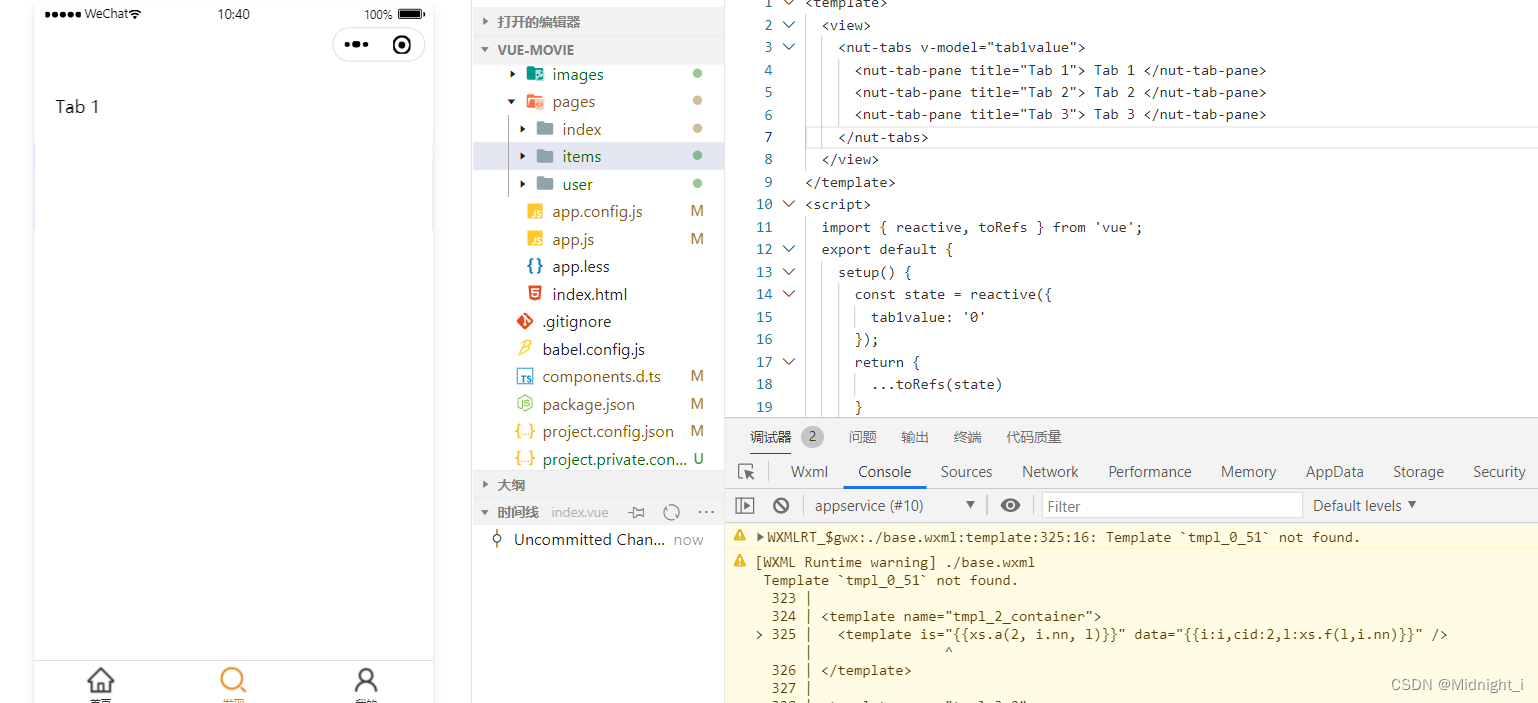
Task: Expand the 大纲 outline section
Action: click(x=485, y=485)
